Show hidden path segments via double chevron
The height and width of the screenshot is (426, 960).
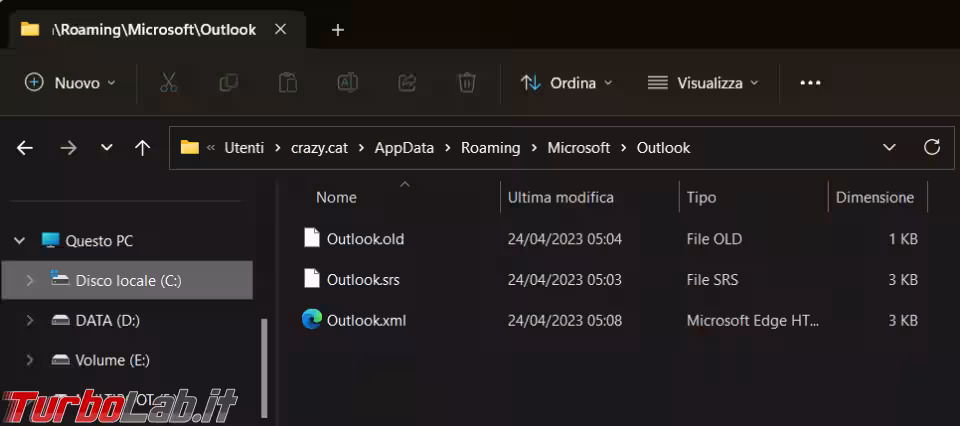211,148
